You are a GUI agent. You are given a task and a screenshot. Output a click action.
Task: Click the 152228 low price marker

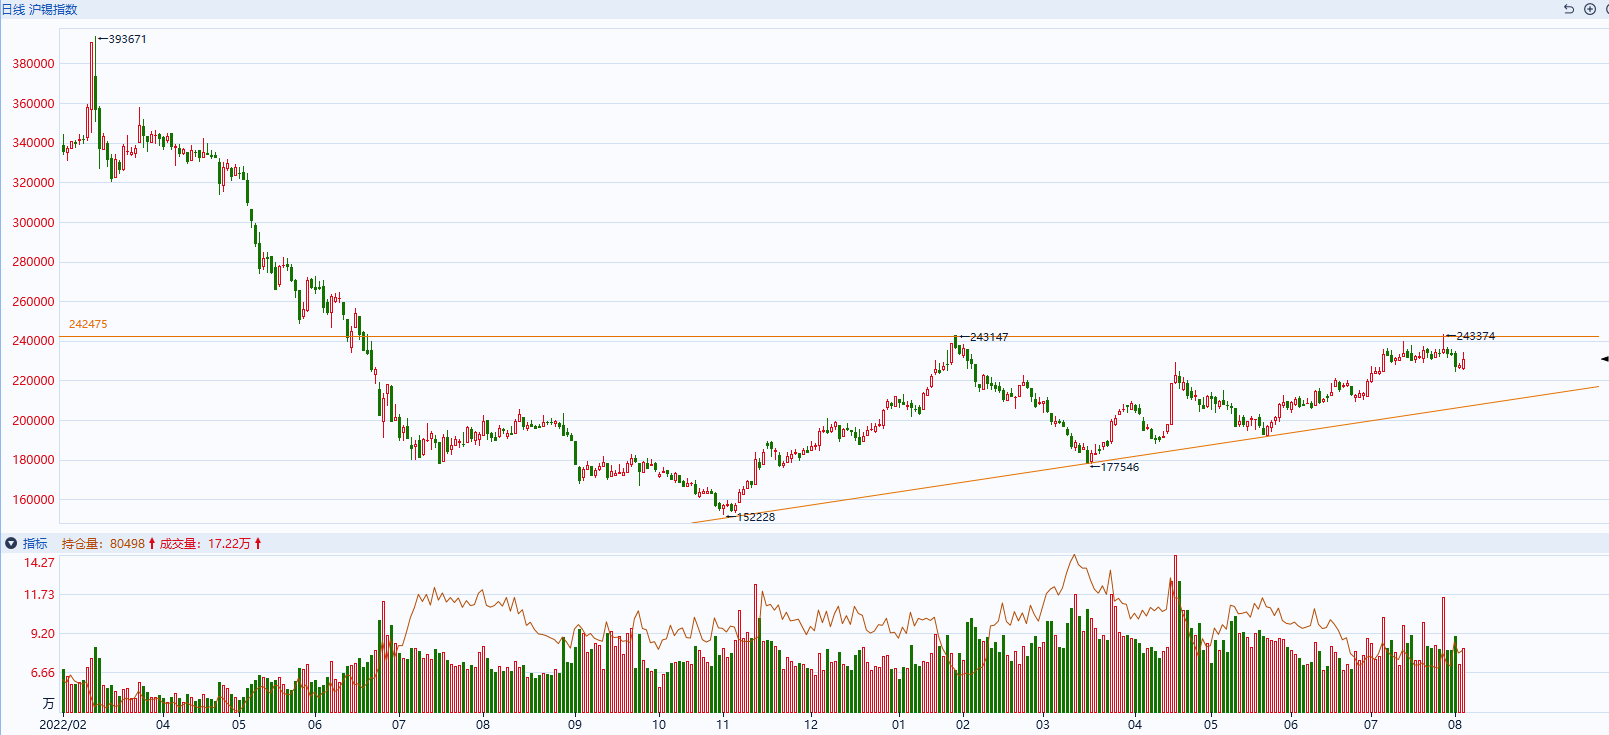(x=755, y=517)
